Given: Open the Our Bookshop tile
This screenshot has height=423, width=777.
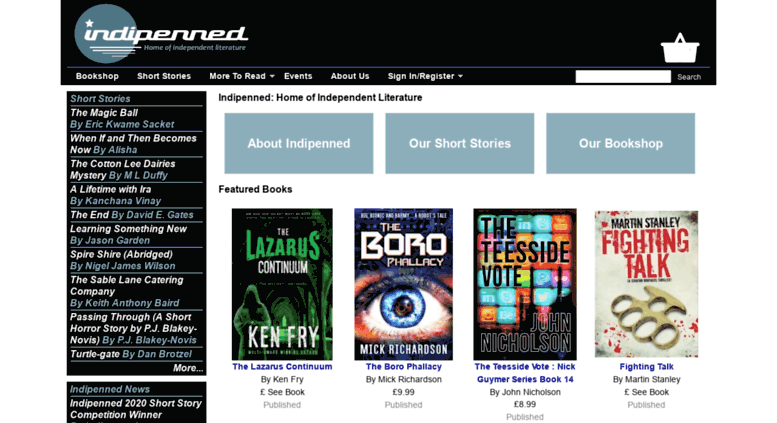Looking at the screenshot, I should coord(620,143).
